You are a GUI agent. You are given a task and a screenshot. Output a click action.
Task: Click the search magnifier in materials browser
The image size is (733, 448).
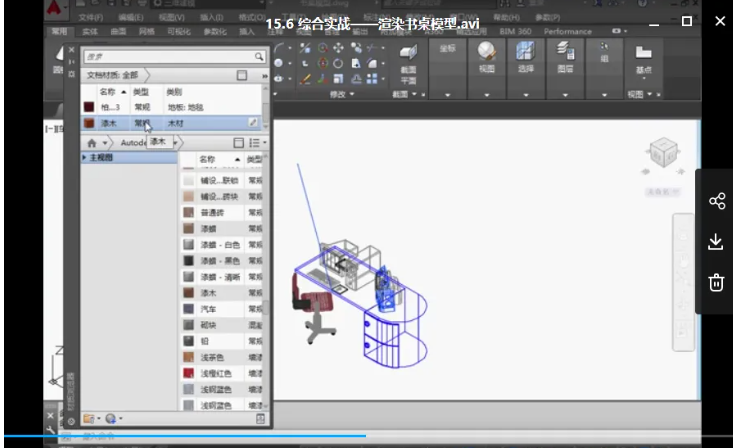(x=259, y=57)
